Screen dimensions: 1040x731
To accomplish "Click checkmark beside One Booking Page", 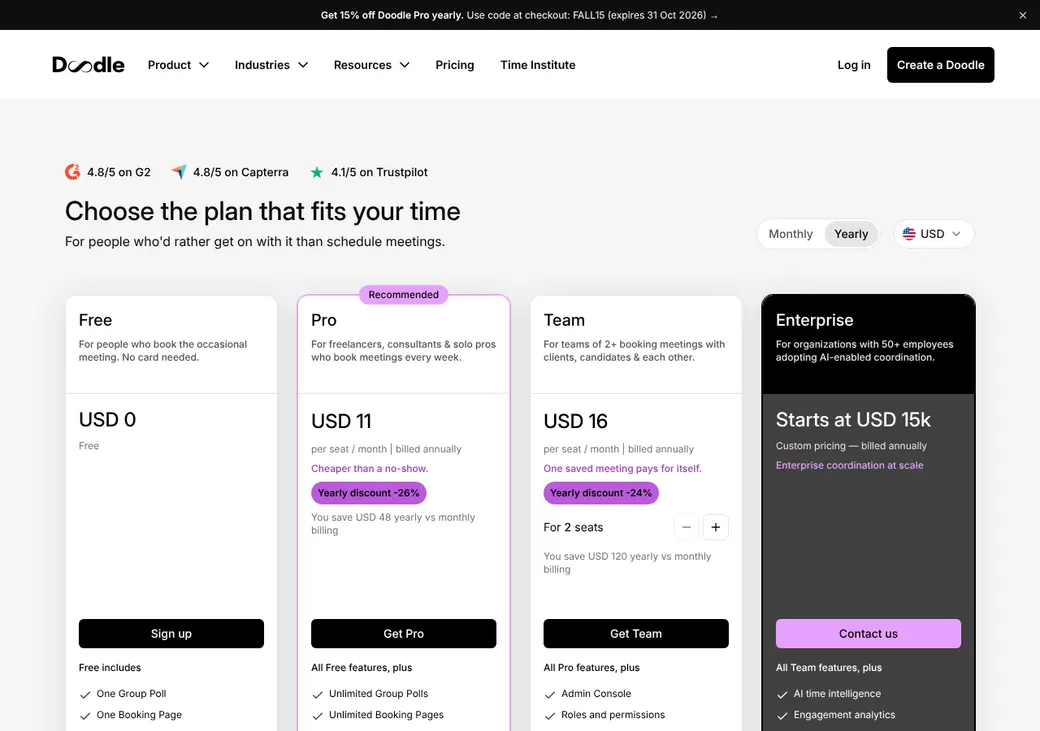I will coord(85,716).
